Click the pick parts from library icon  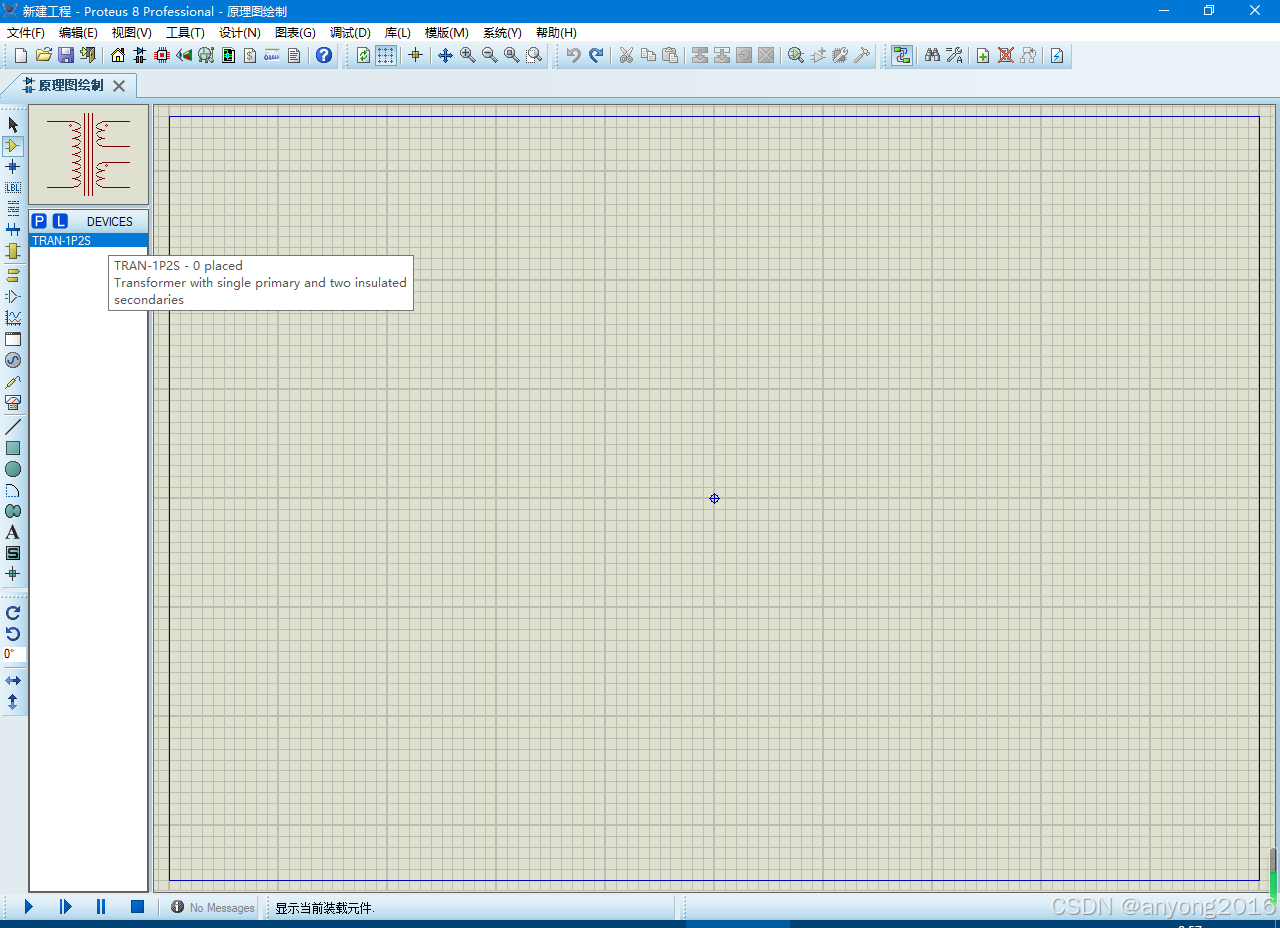[x=796, y=55]
